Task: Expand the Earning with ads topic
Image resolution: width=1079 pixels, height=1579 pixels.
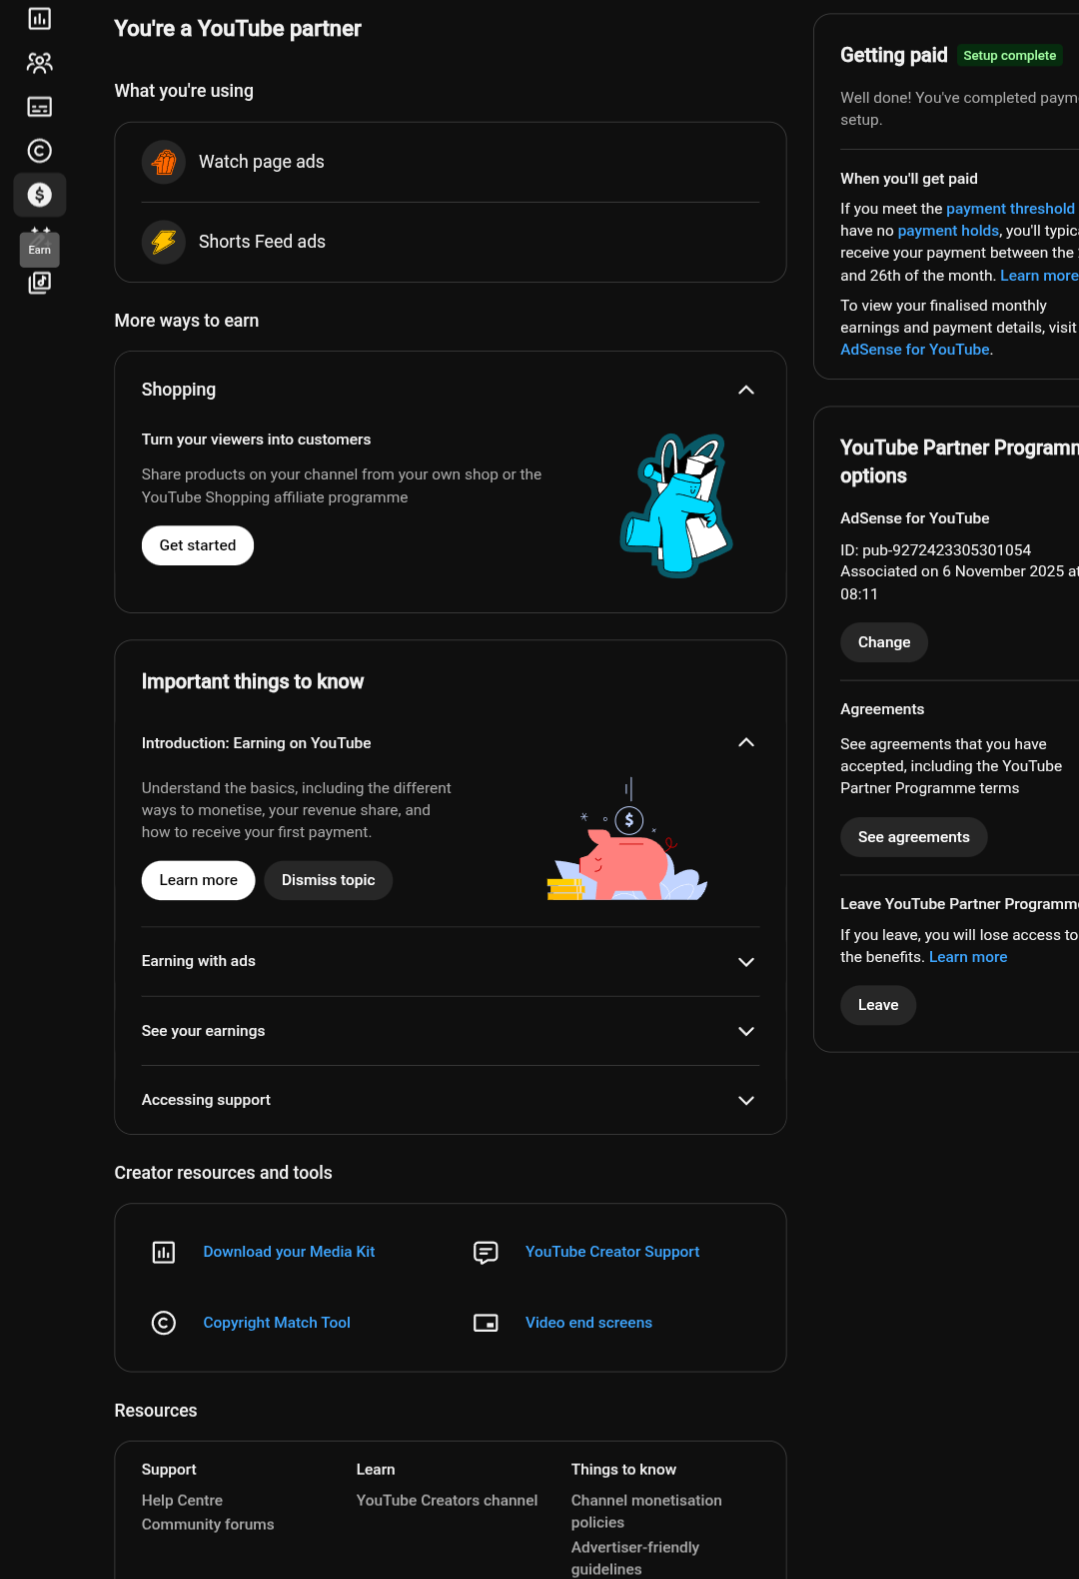Action: tap(746, 962)
